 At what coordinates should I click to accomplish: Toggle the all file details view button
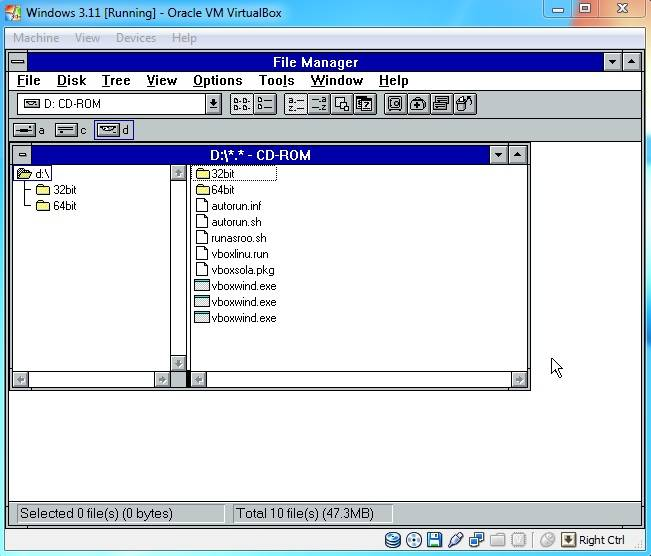click(x=265, y=104)
